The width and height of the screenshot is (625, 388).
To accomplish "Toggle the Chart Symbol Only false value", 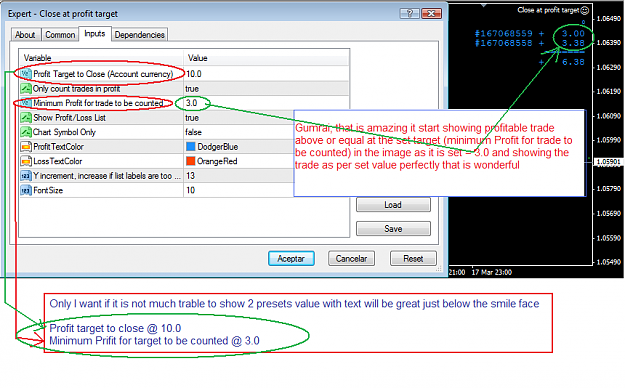I will pos(193,132).
